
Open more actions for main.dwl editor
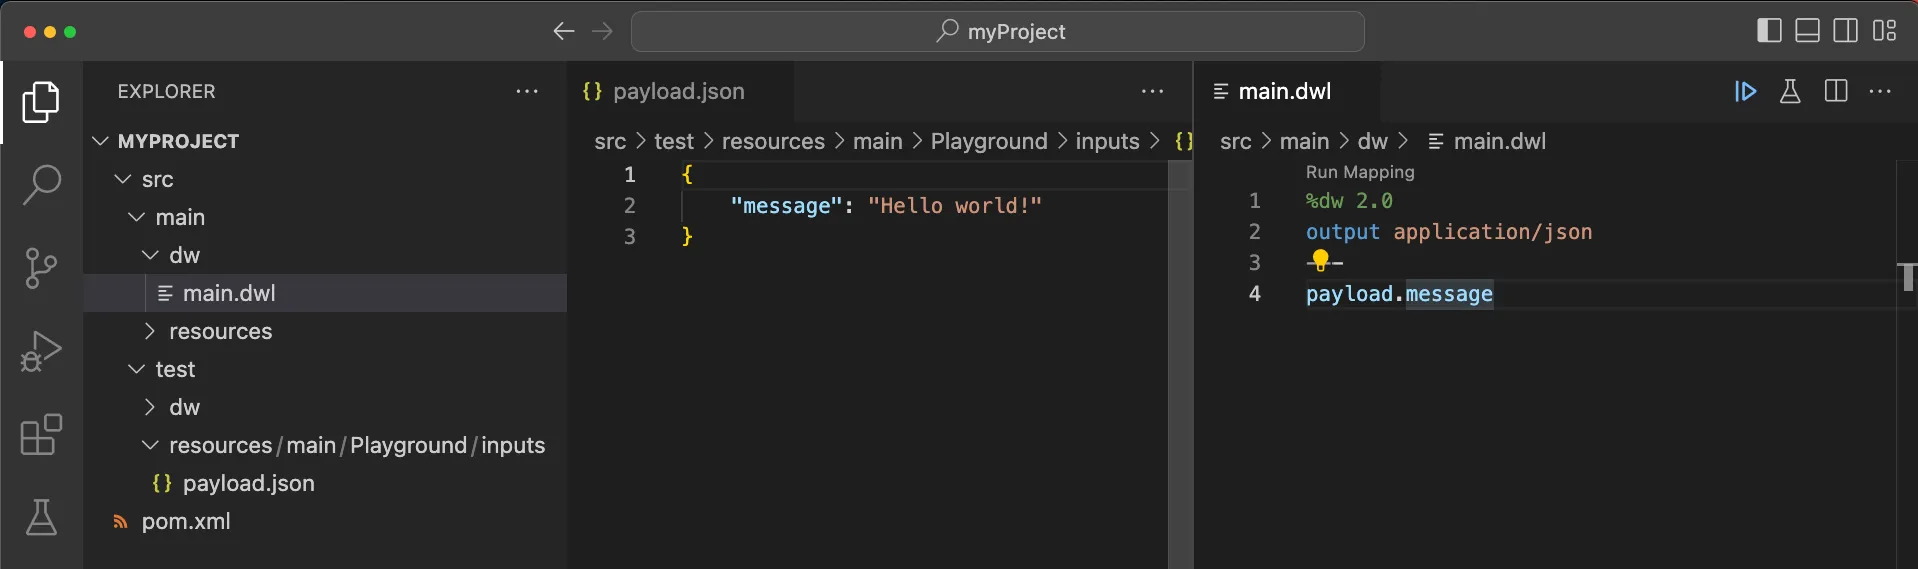click(x=1880, y=91)
